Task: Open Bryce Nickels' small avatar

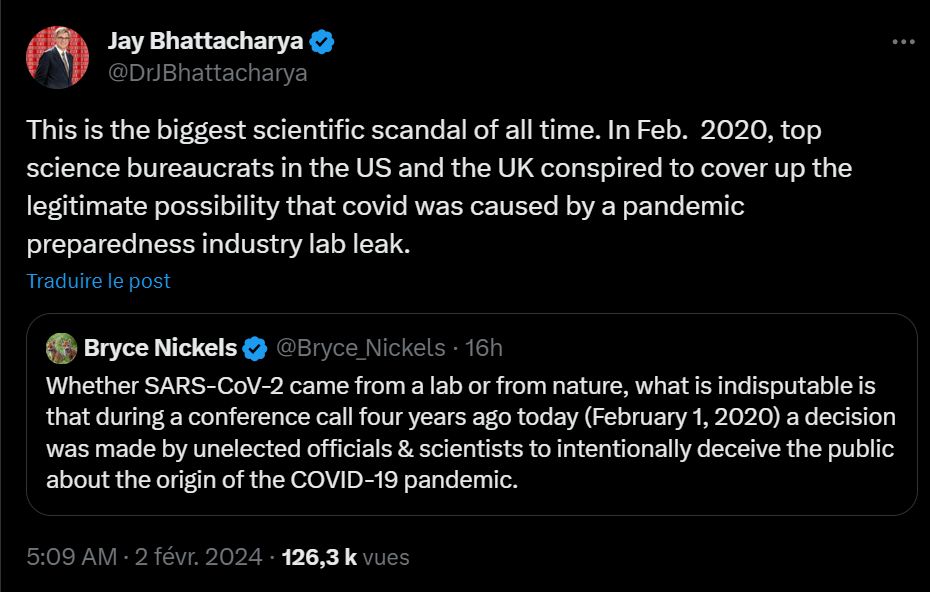Action: point(62,348)
